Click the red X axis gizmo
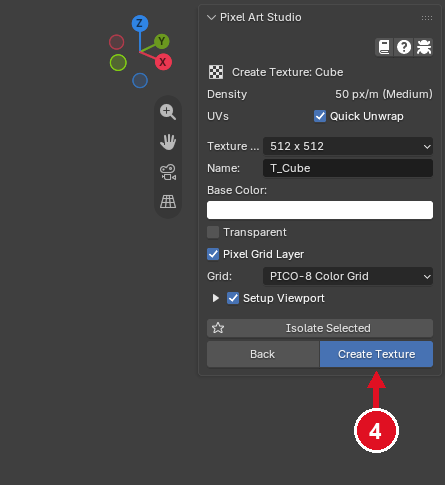Viewport: 445px width, 485px height. pos(163,62)
